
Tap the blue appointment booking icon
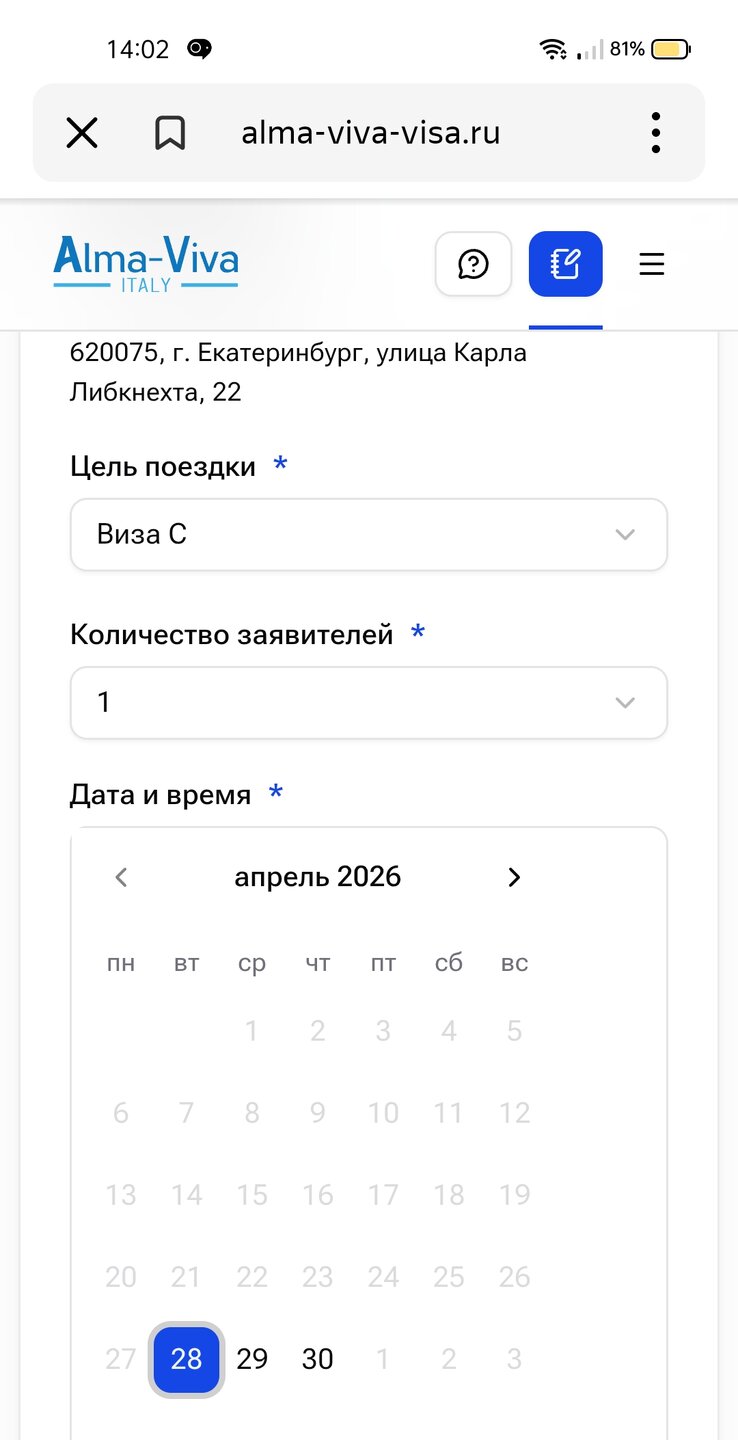click(x=565, y=264)
